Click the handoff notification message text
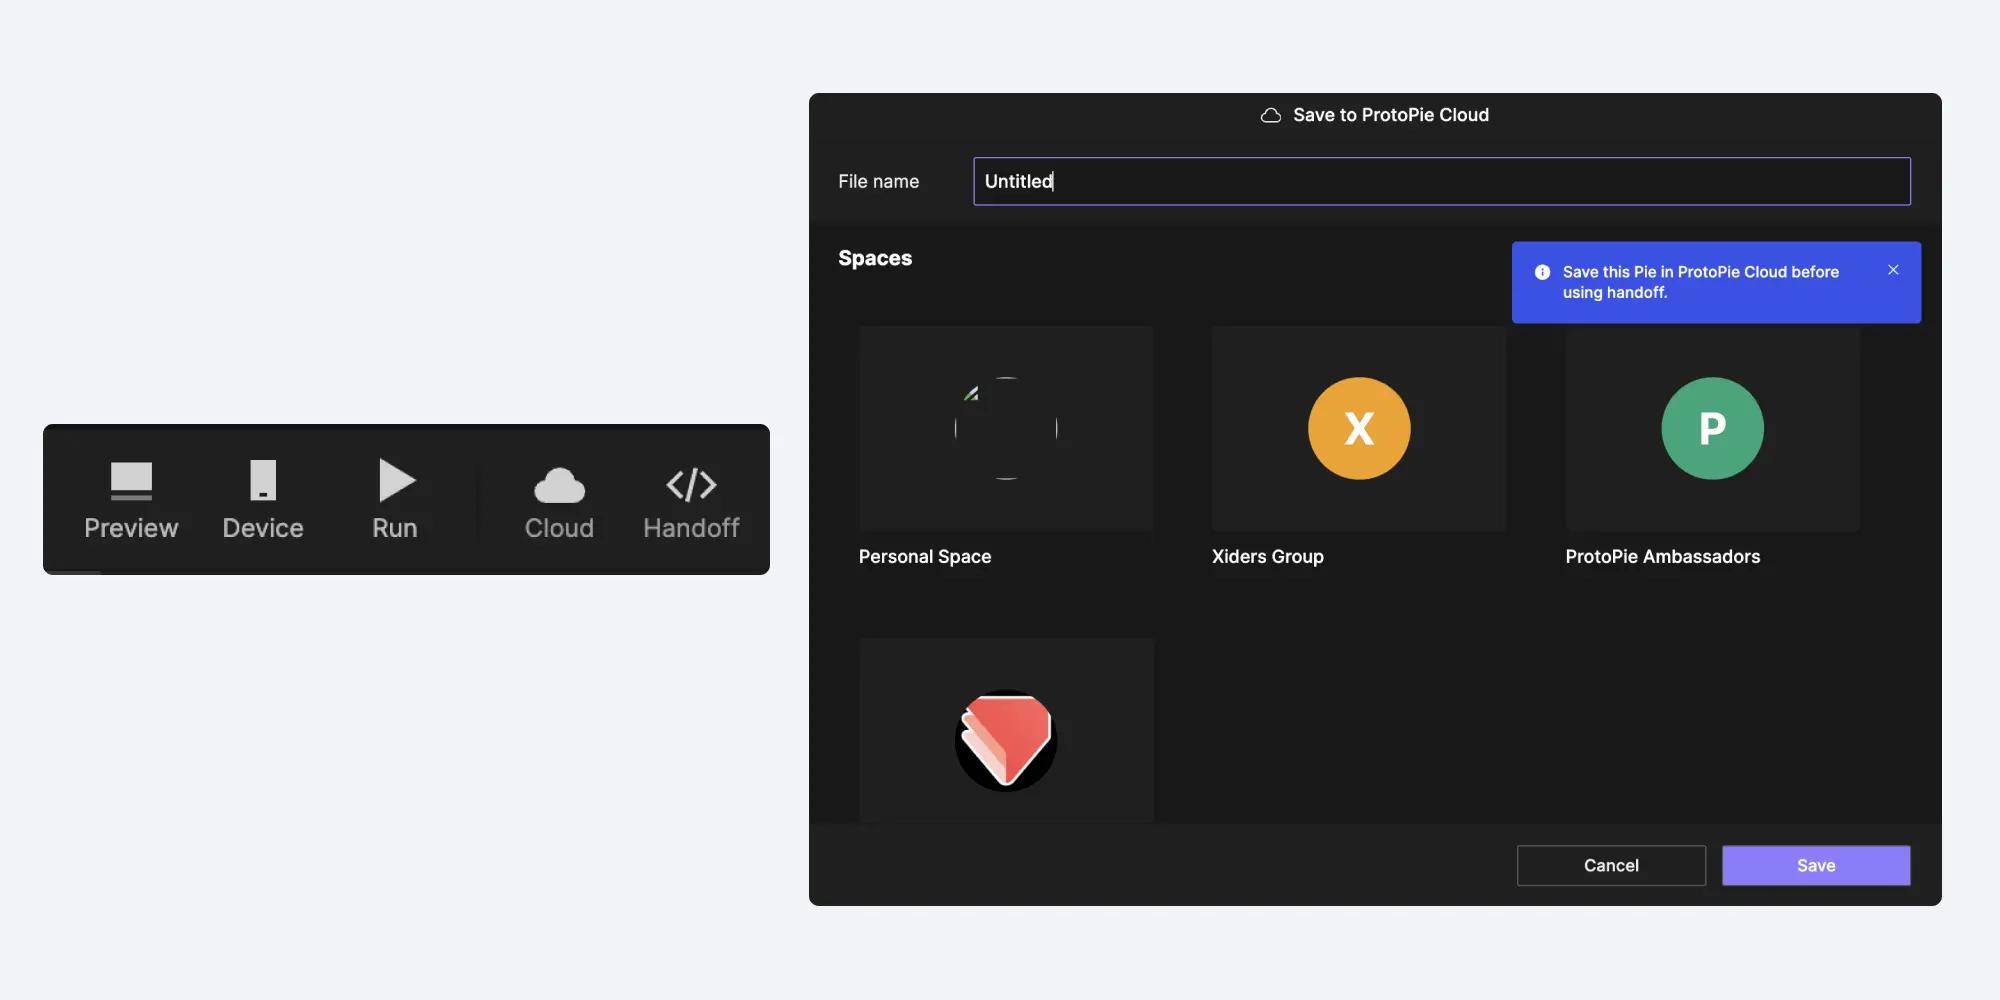The image size is (2000, 1000). (x=1700, y=282)
